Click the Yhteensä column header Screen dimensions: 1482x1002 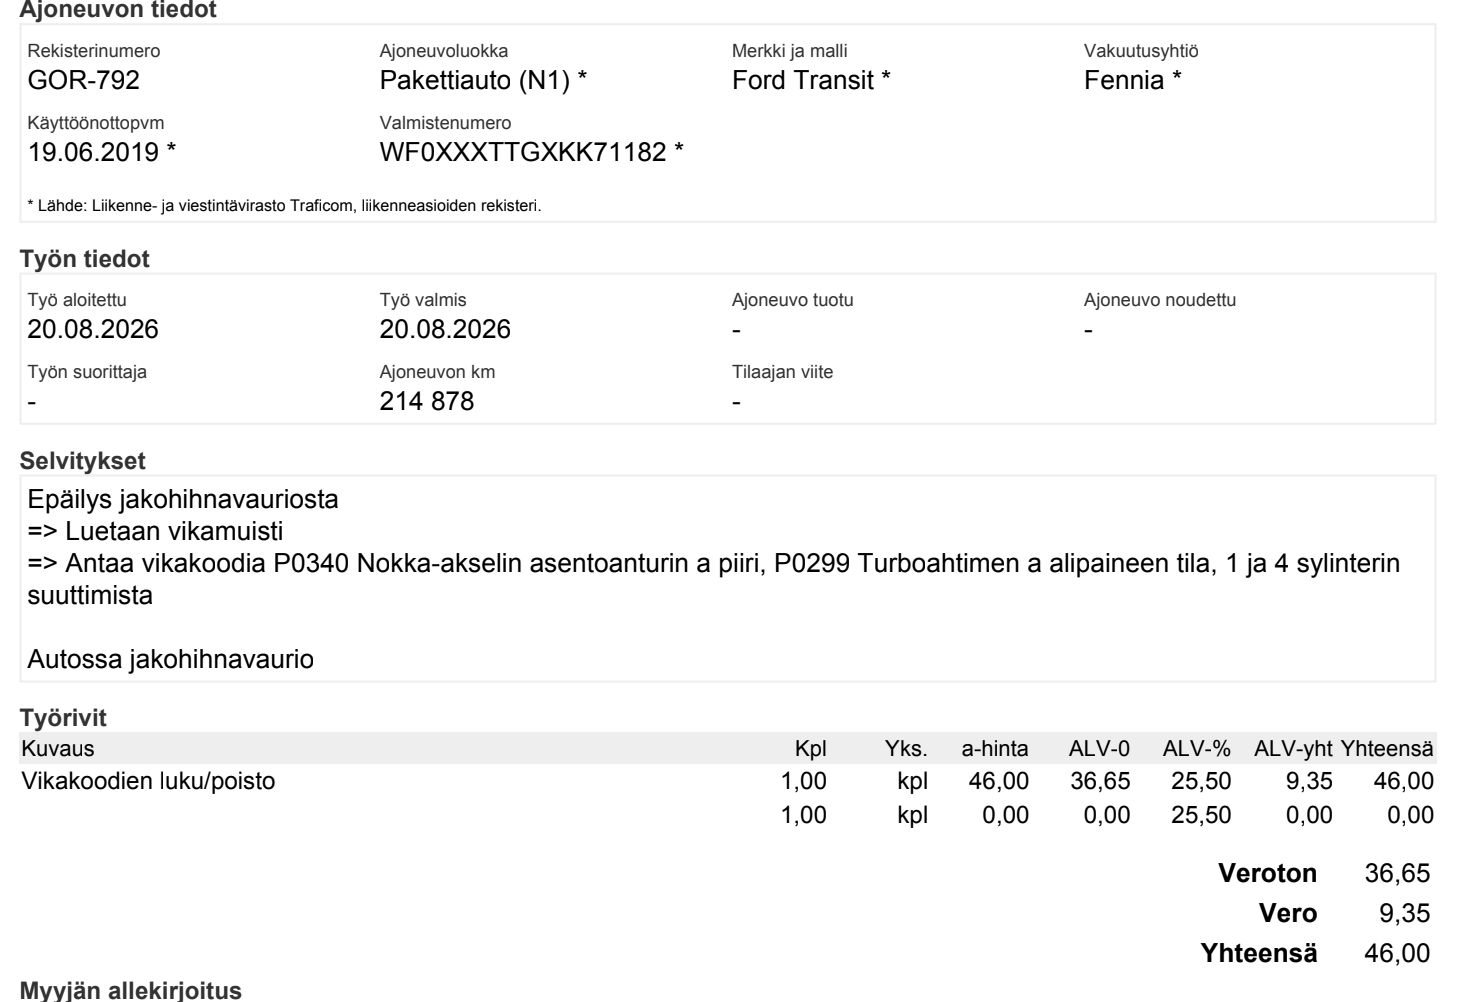coord(1387,748)
